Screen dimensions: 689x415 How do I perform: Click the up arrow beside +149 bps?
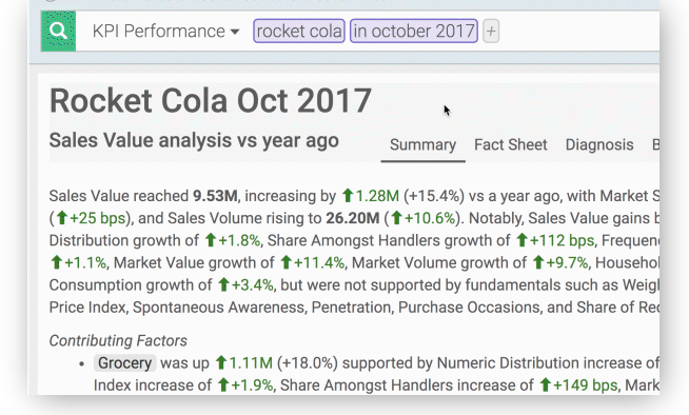pos(546,385)
